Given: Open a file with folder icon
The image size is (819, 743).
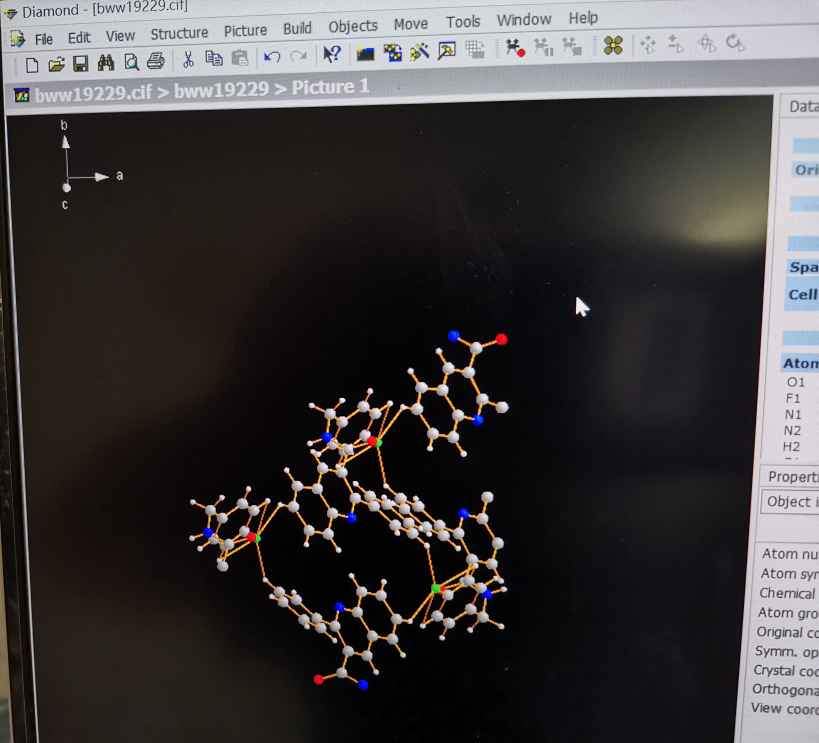Looking at the screenshot, I should click(56, 64).
